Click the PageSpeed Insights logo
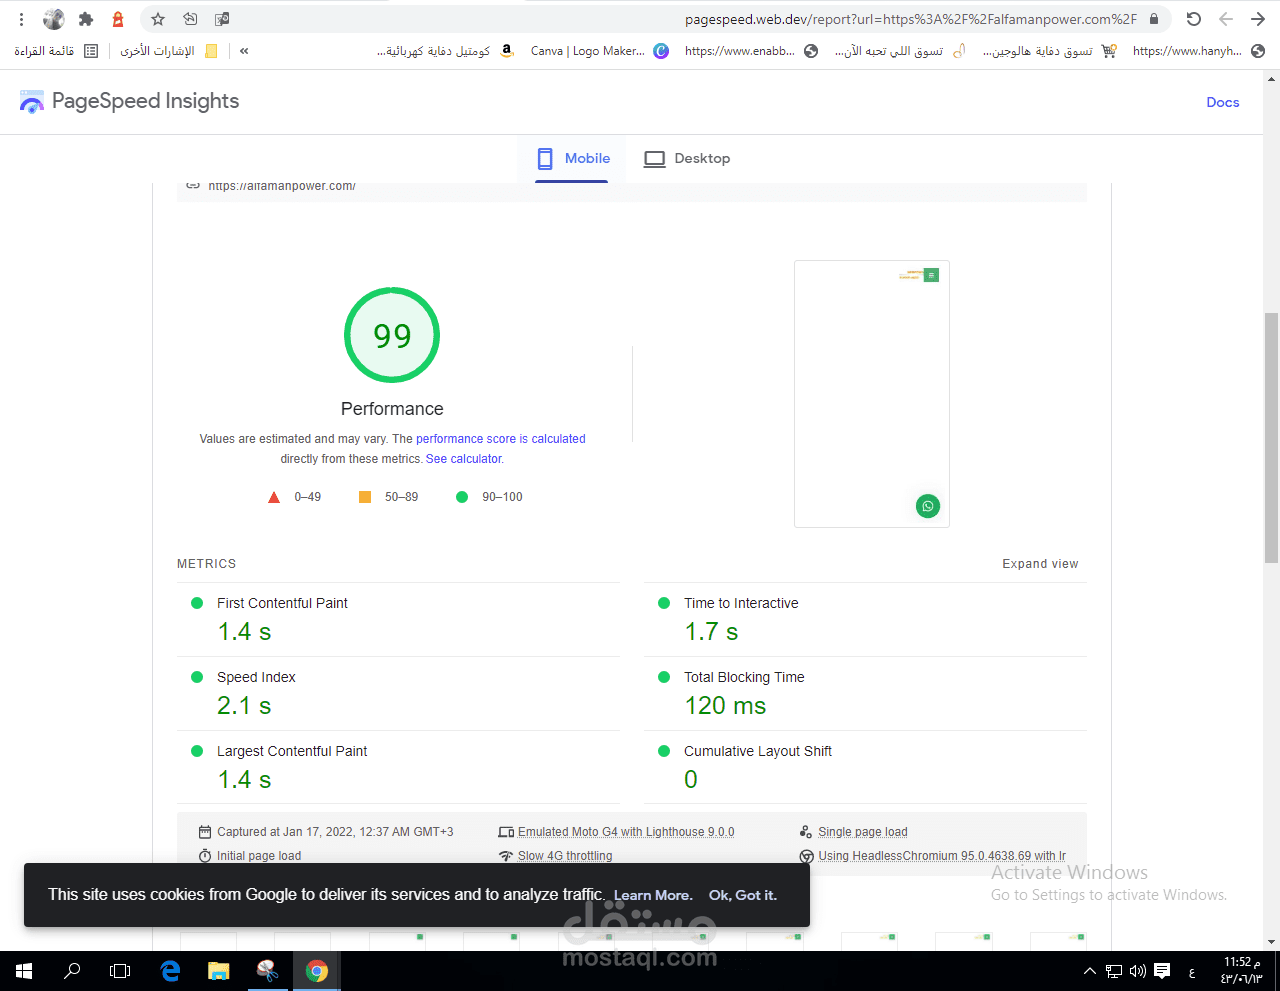This screenshot has height=991, width=1280. 129,101
